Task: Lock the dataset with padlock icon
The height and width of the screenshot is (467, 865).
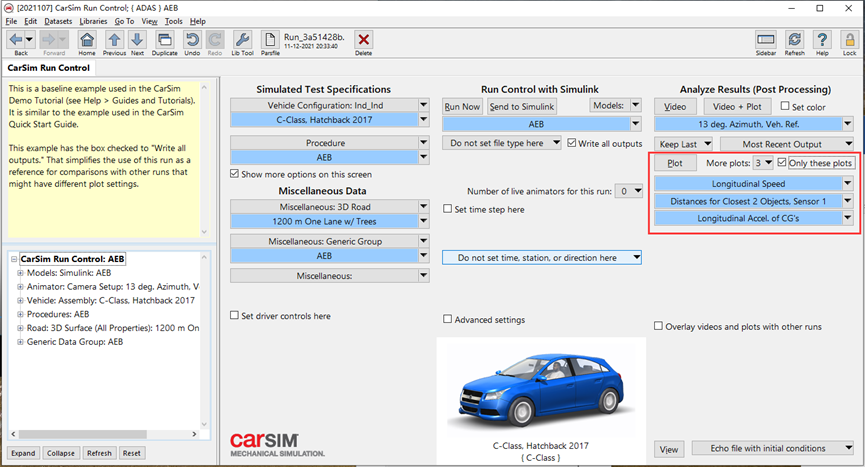Action: tap(850, 40)
